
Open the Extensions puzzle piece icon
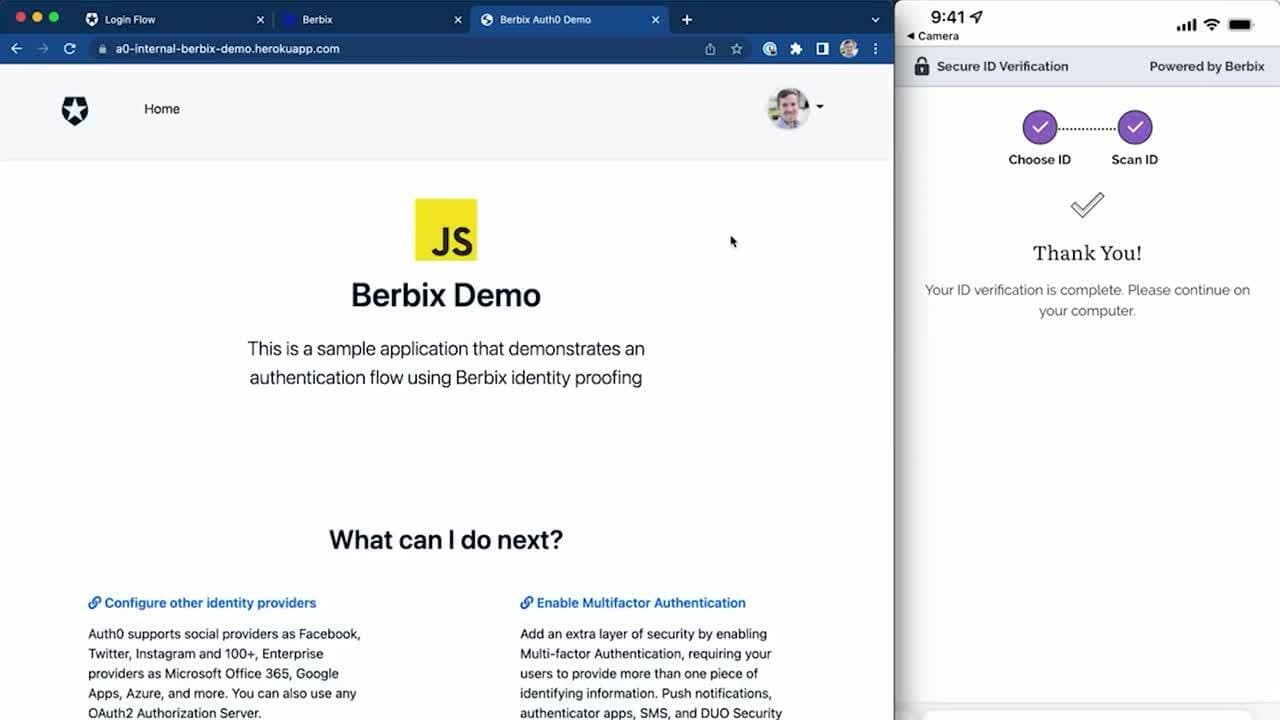coord(796,49)
